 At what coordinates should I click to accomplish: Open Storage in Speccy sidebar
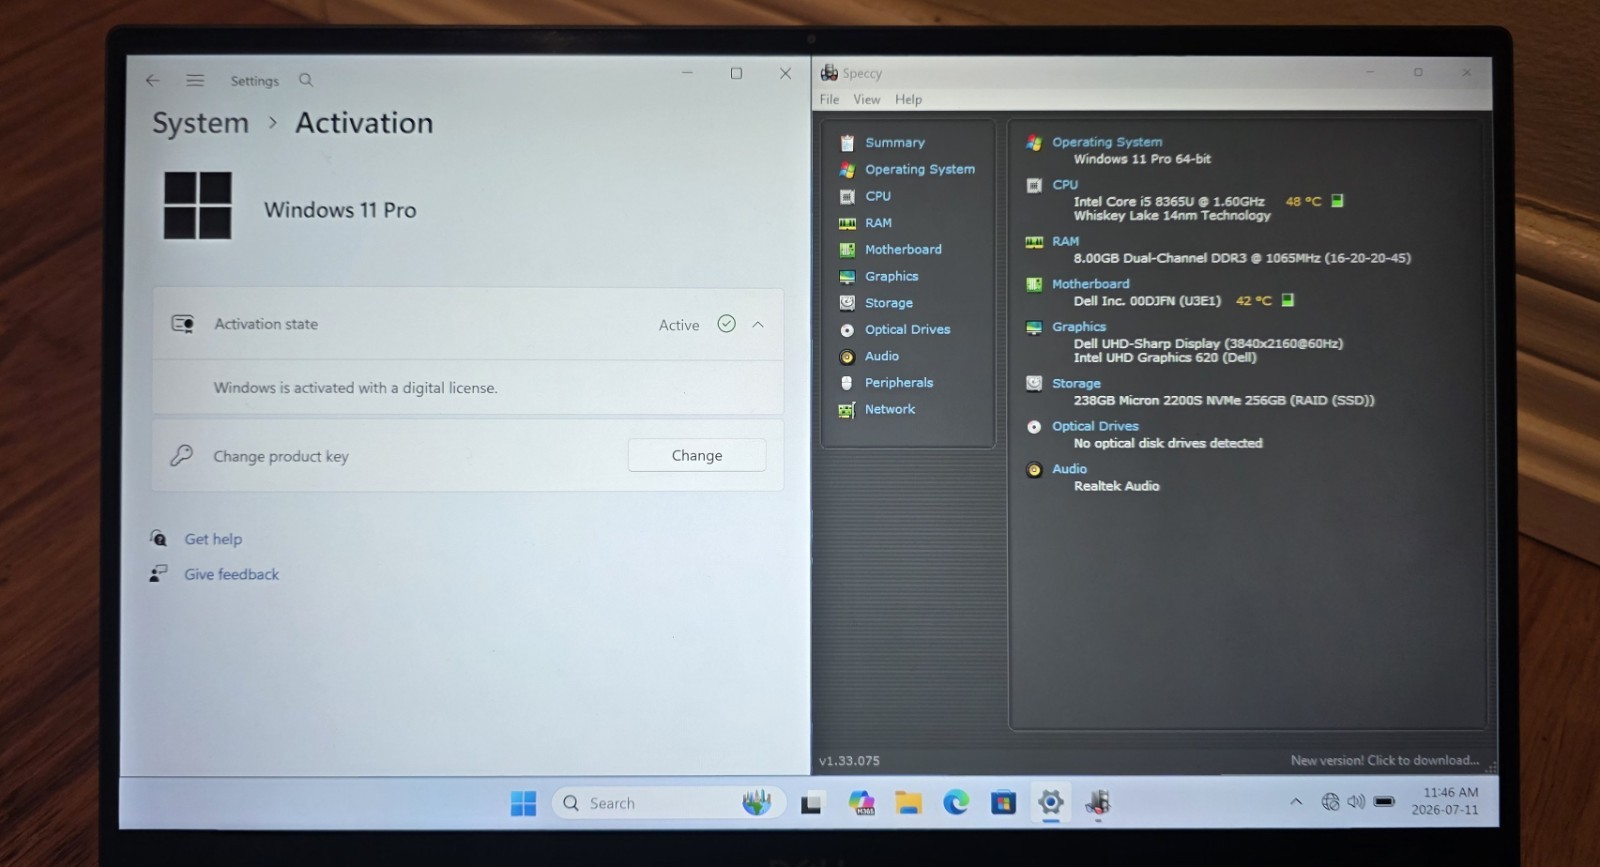(x=888, y=303)
